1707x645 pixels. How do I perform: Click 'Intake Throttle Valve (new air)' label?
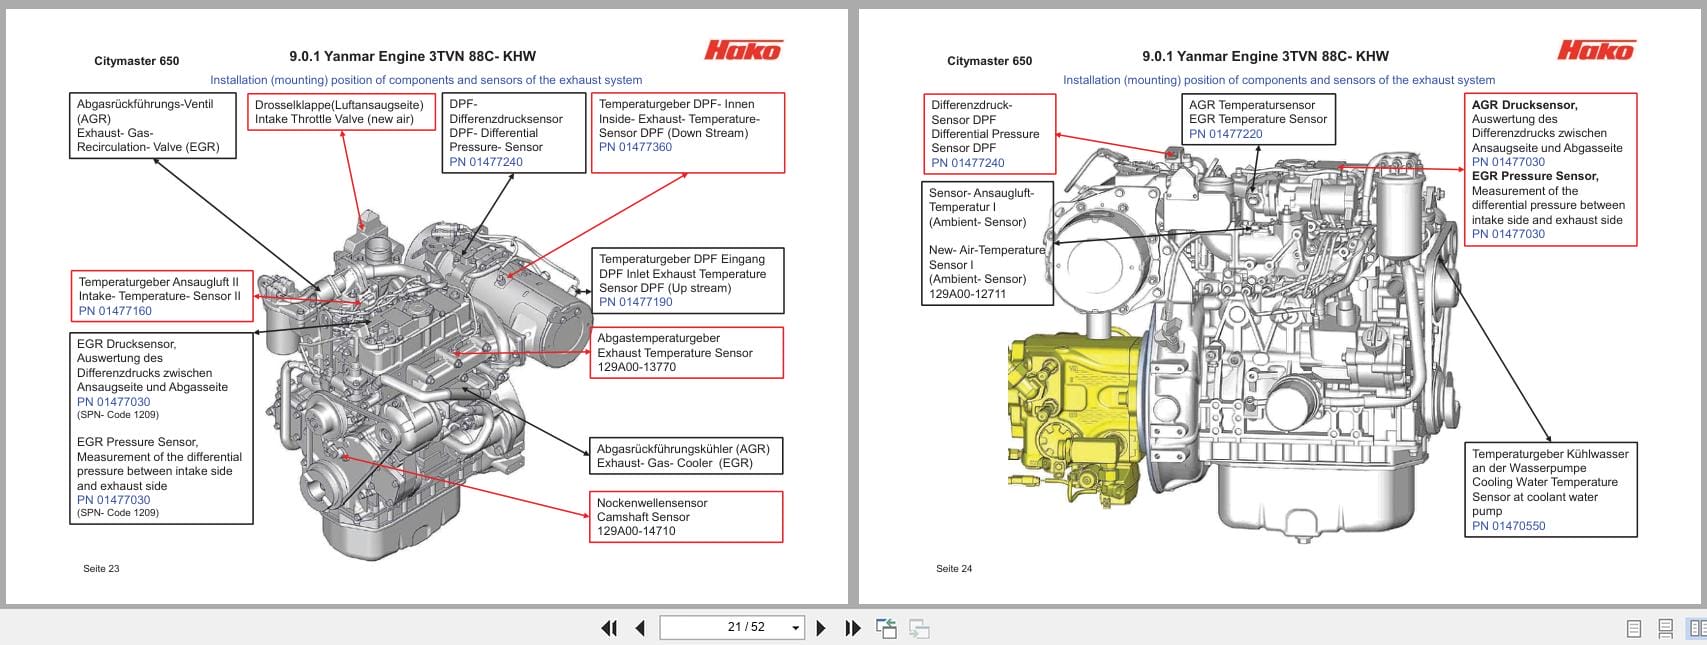[334, 119]
